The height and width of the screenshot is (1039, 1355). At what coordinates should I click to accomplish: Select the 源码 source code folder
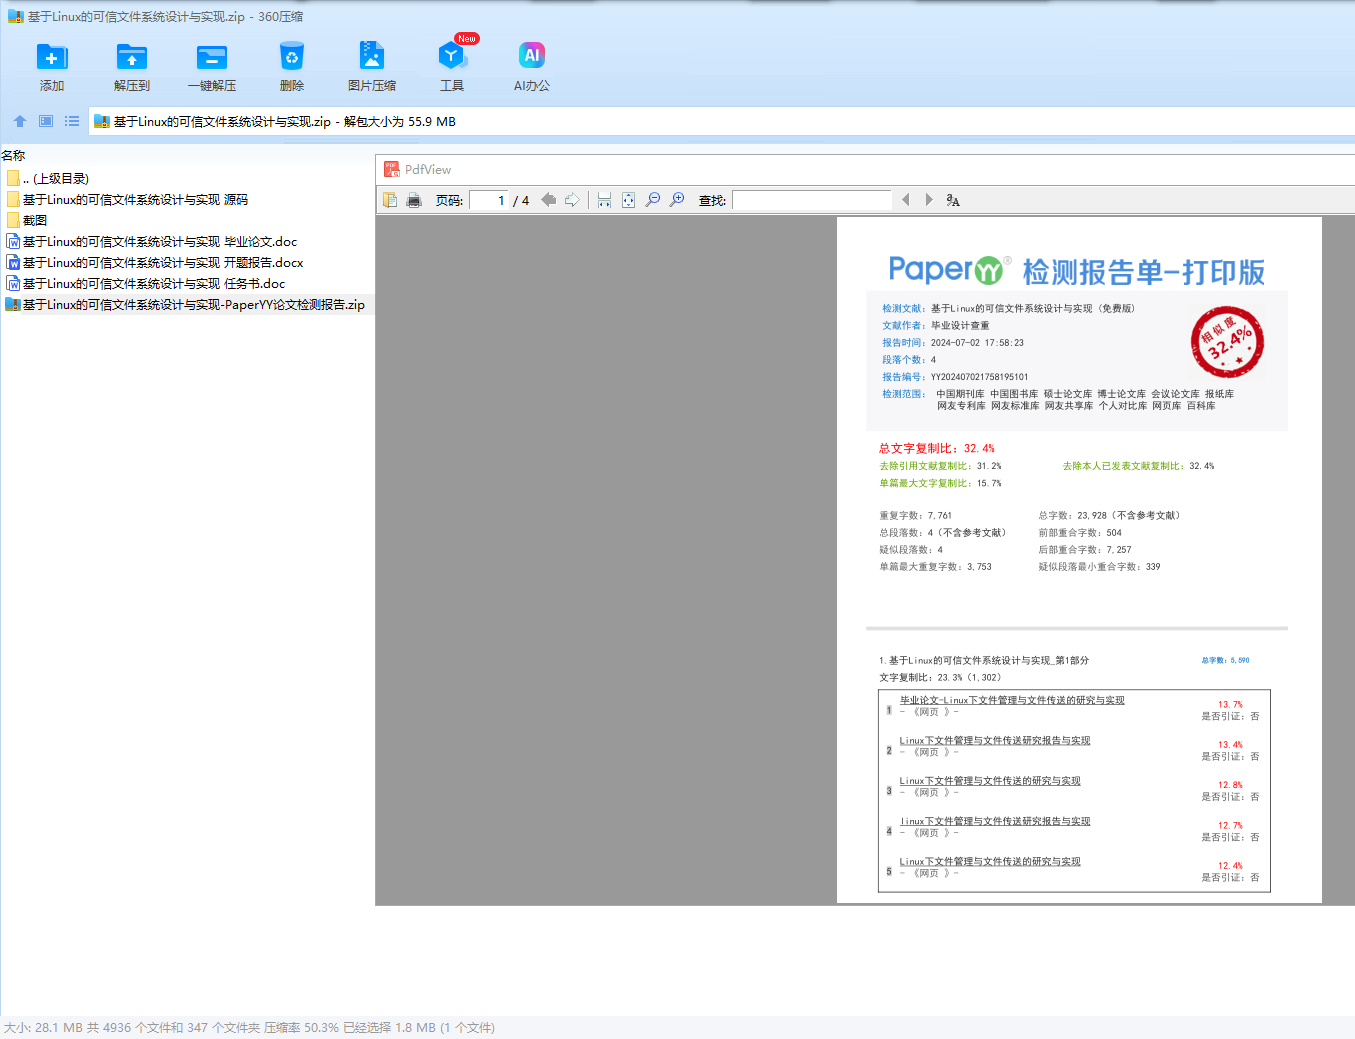tap(127, 199)
